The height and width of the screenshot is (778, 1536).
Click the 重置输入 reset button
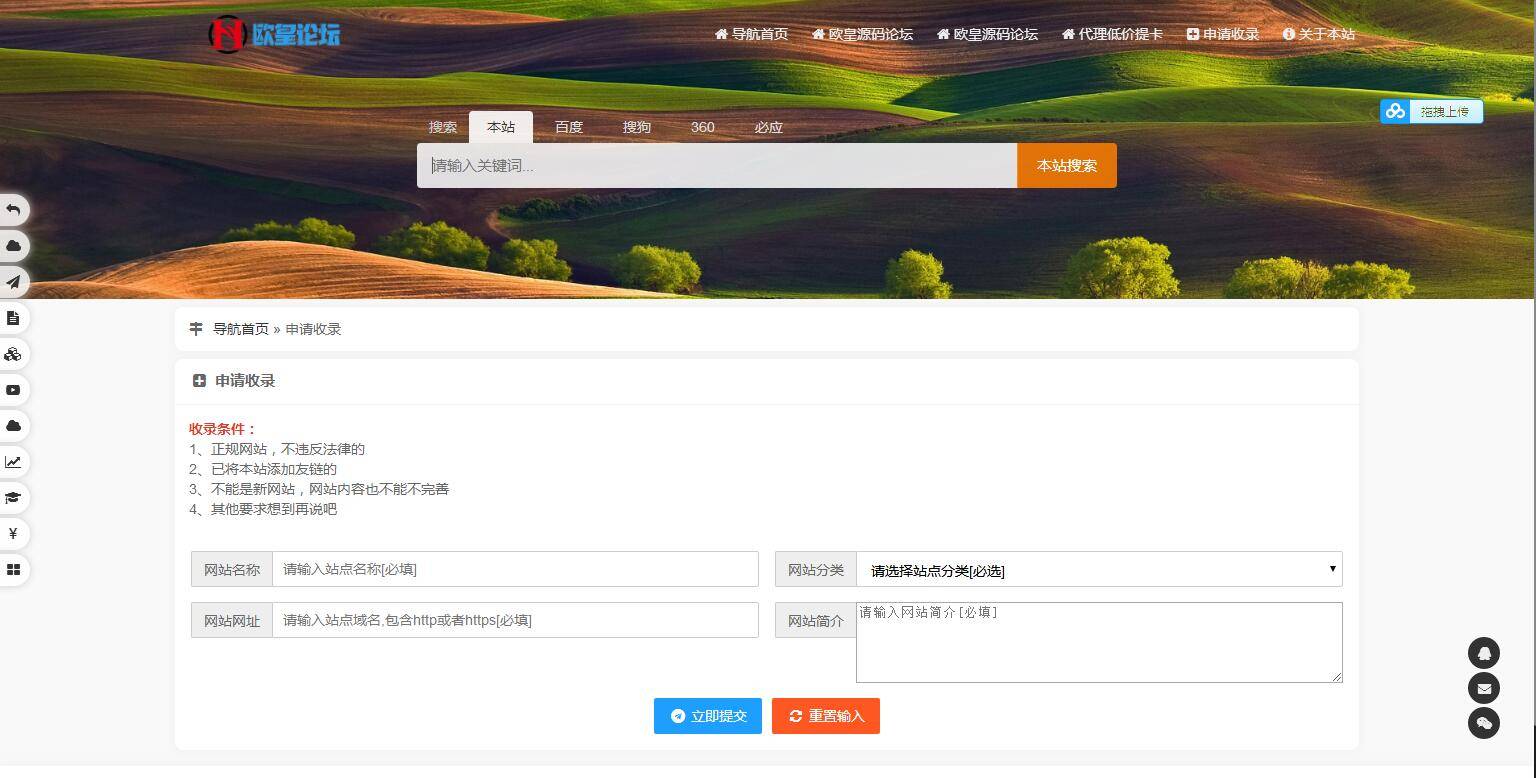coord(826,716)
